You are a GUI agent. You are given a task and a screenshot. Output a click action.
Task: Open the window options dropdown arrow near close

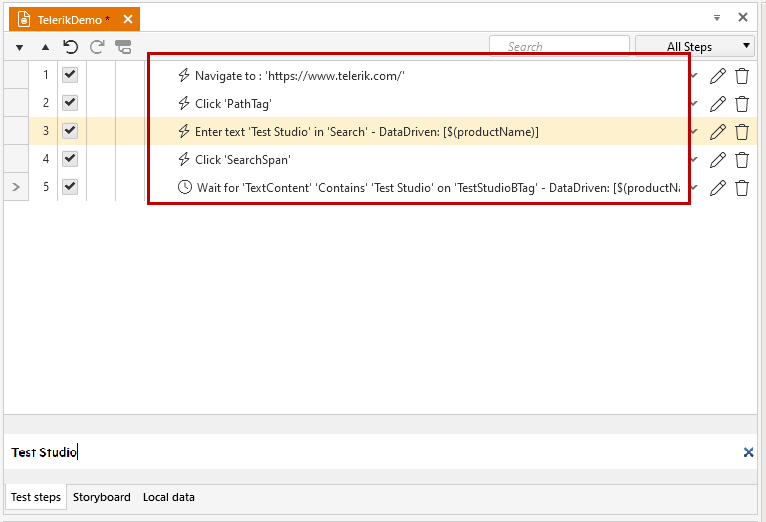tap(717, 18)
